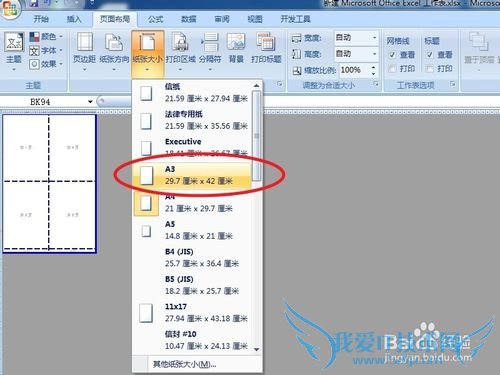Viewport: 500px width, 375px height.
Task: Switch to the 数据 tab
Action: point(189,19)
